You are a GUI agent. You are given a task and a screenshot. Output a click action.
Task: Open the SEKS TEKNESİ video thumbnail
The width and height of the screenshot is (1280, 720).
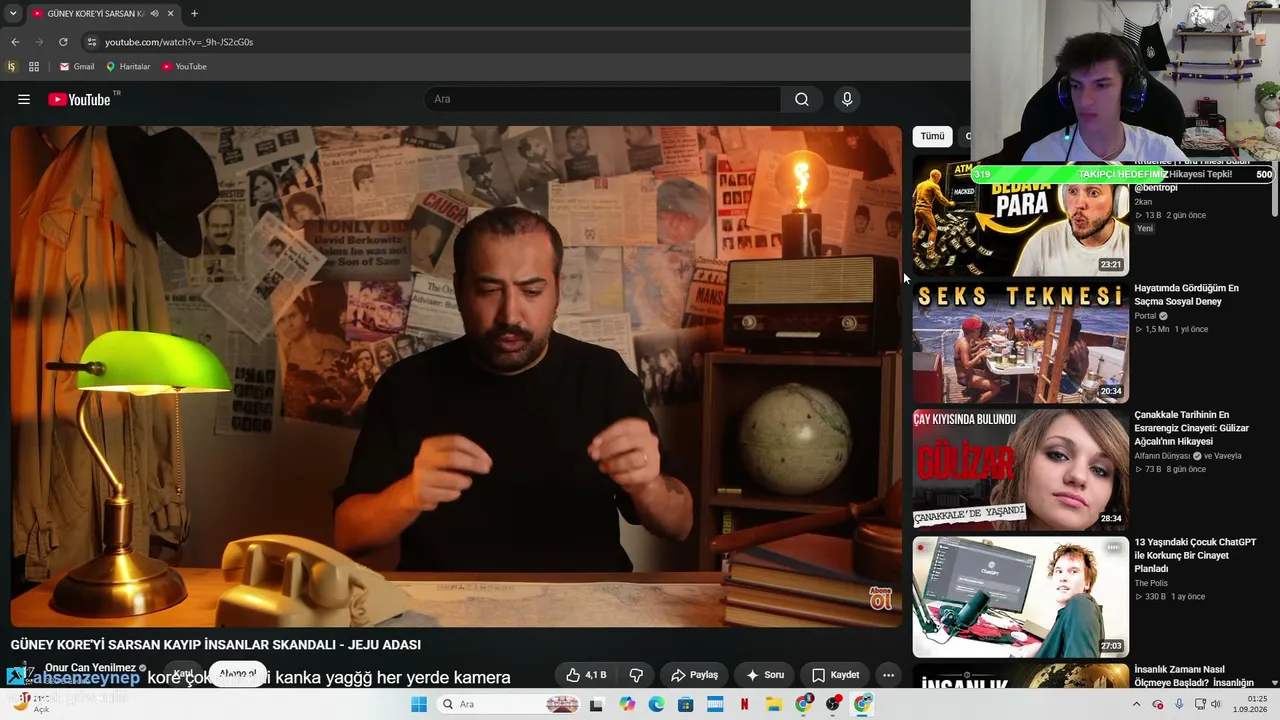pyautogui.click(x=1020, y=342)
